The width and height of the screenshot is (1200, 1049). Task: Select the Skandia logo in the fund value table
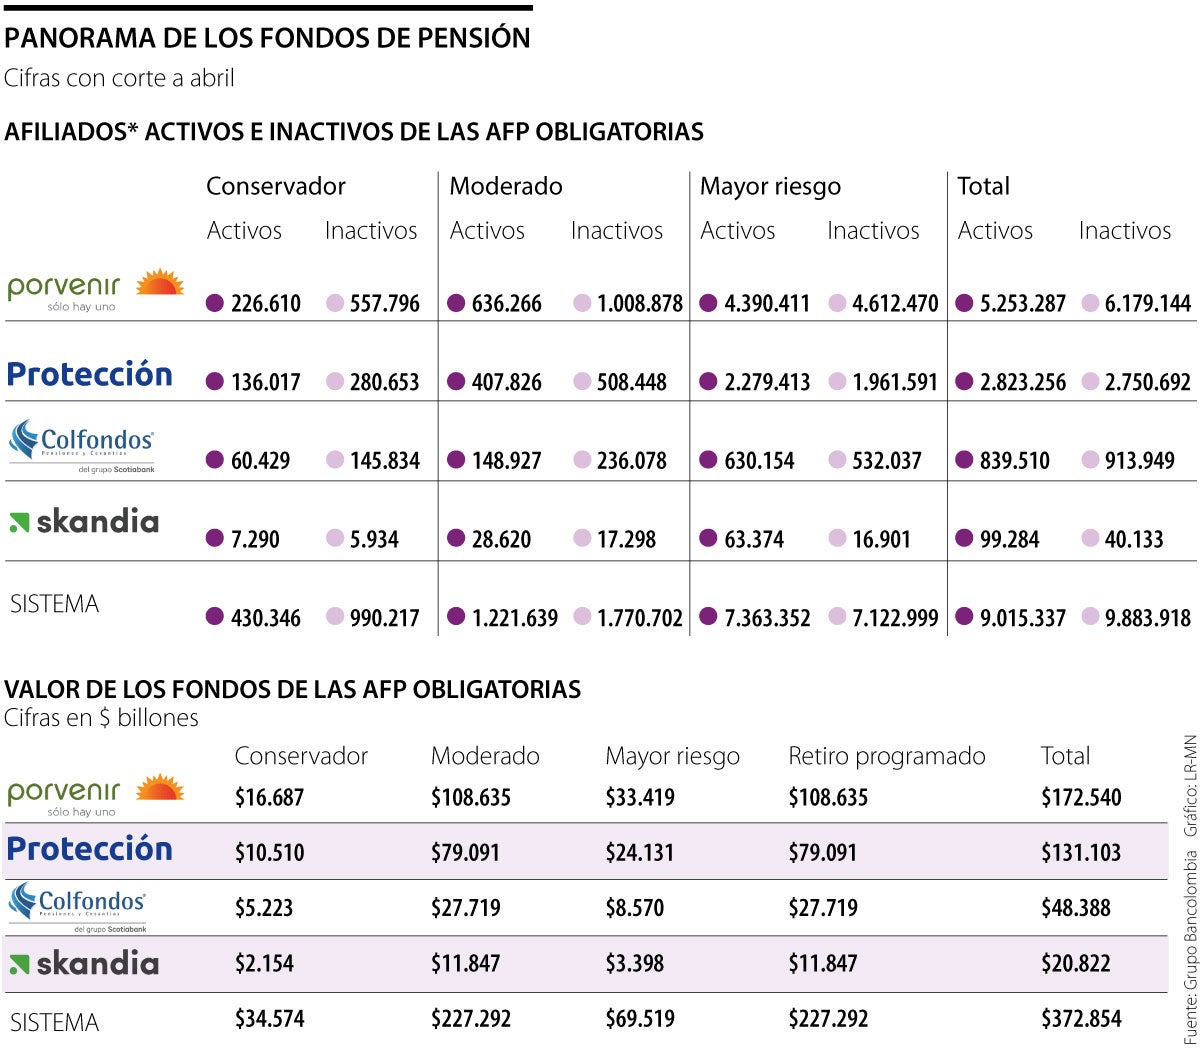pos(84,964)
